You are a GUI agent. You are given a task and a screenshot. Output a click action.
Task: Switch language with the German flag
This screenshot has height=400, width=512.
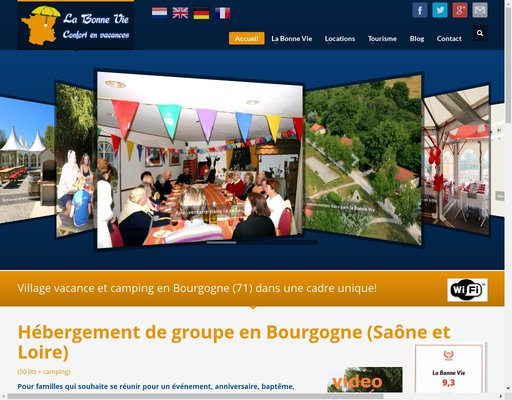(x=201, y=14)
